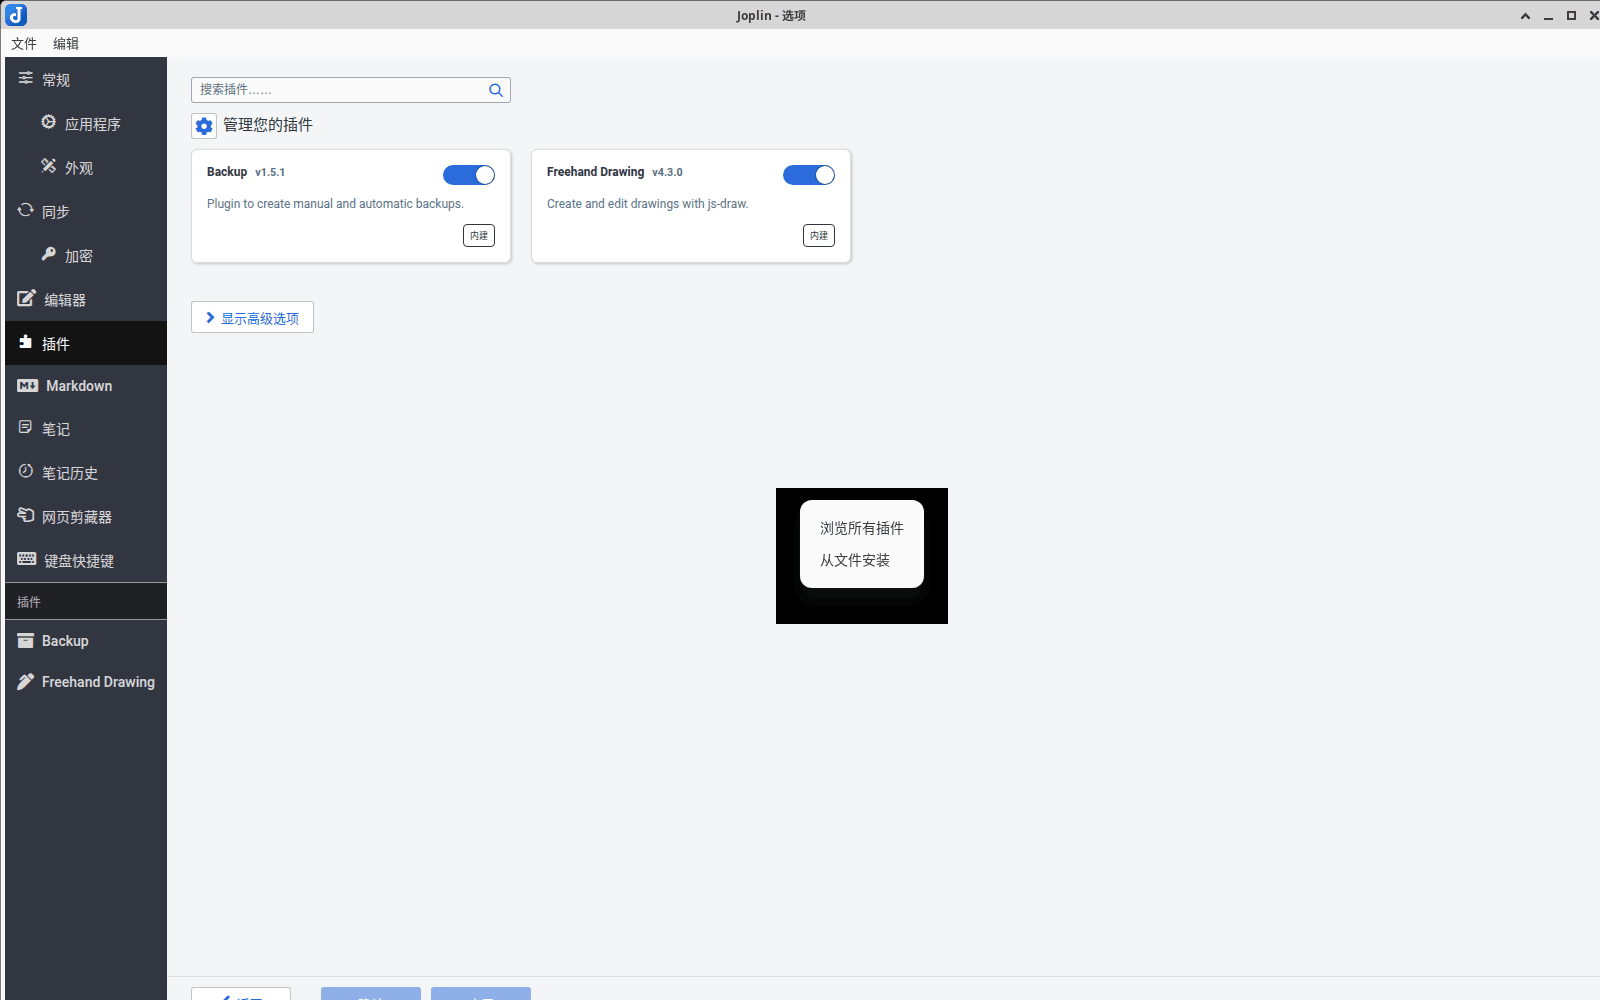Select the 加密 (Encryption) section
Image resolution: width=1600 pixels, height=1000 pixels.
pyautogui.click(x=86, y=255)
